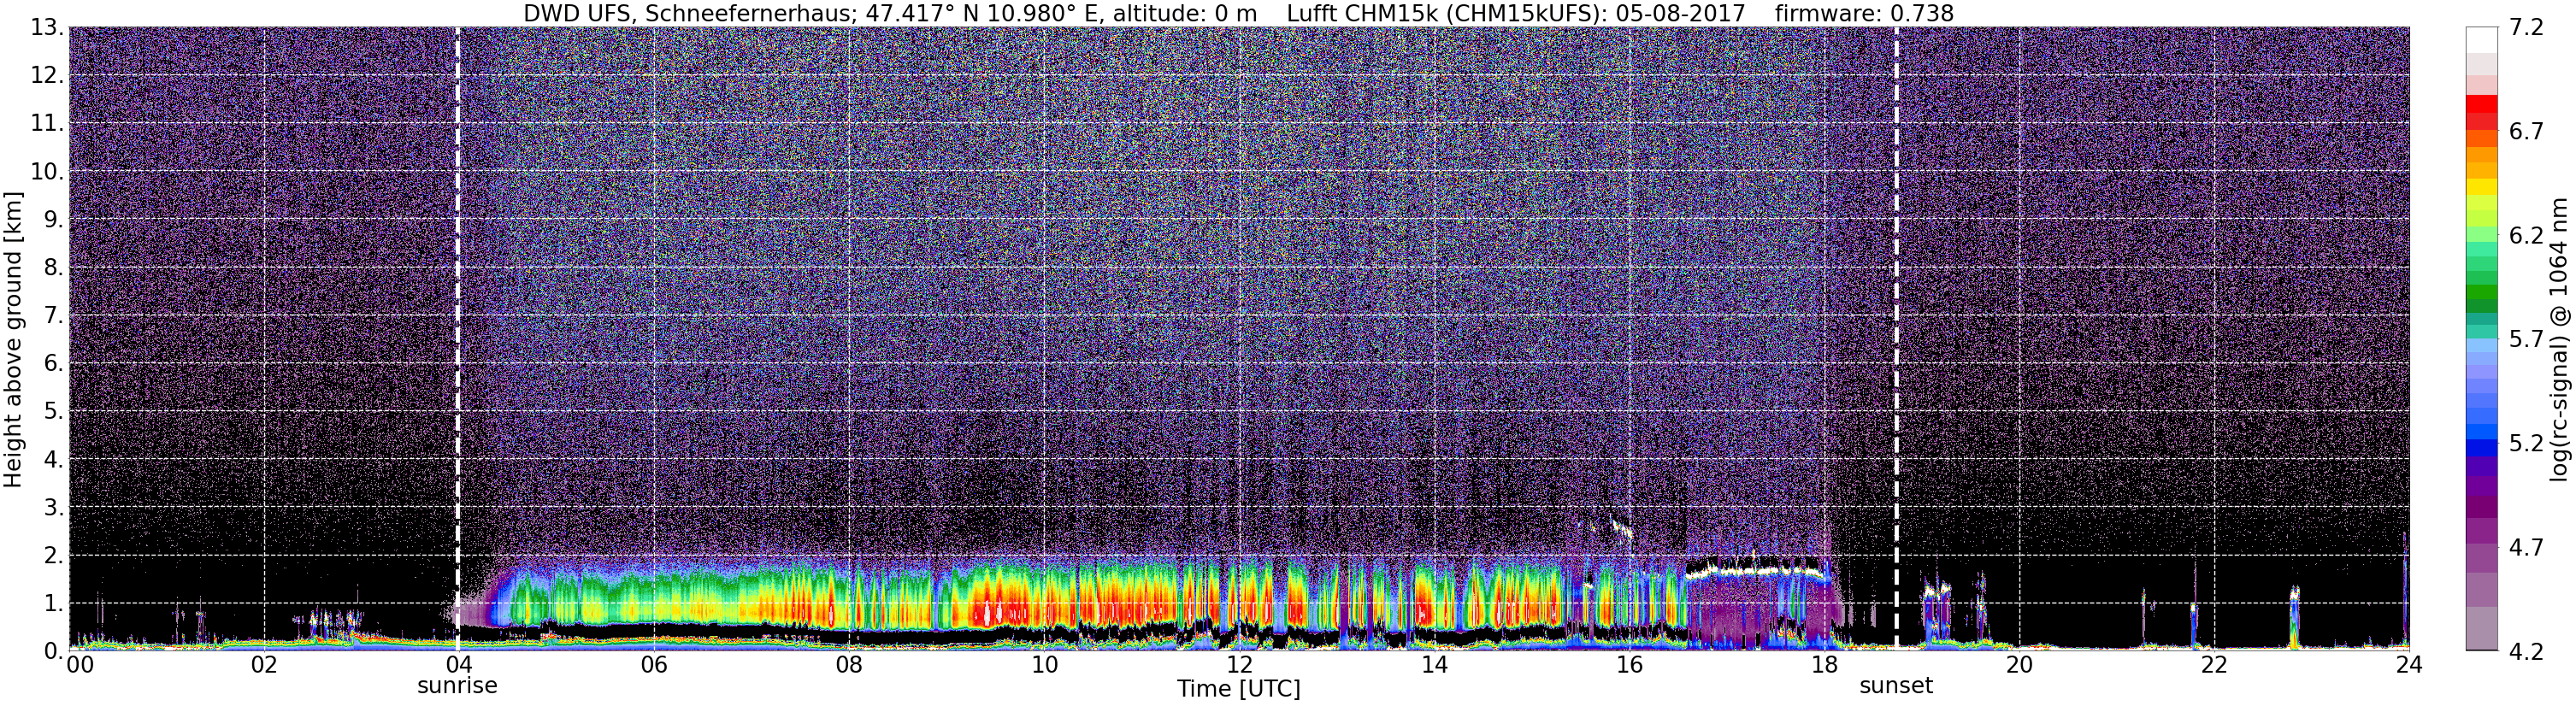This screenshot has width=2576, height=706.
Task: Click the colorbar tick value 4.7
Action: pyautogui.click(x=2526, y=548)
